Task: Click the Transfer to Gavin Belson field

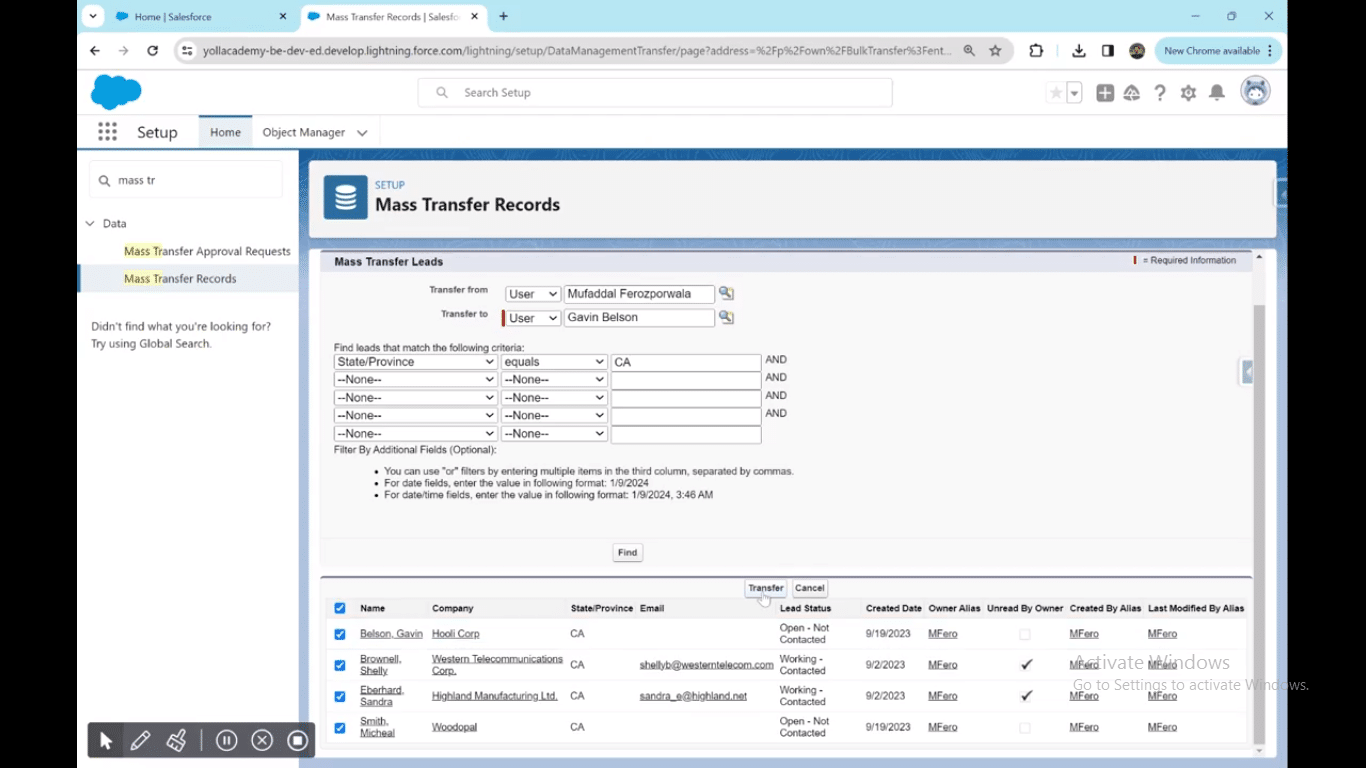Action: tap(639, 318)
